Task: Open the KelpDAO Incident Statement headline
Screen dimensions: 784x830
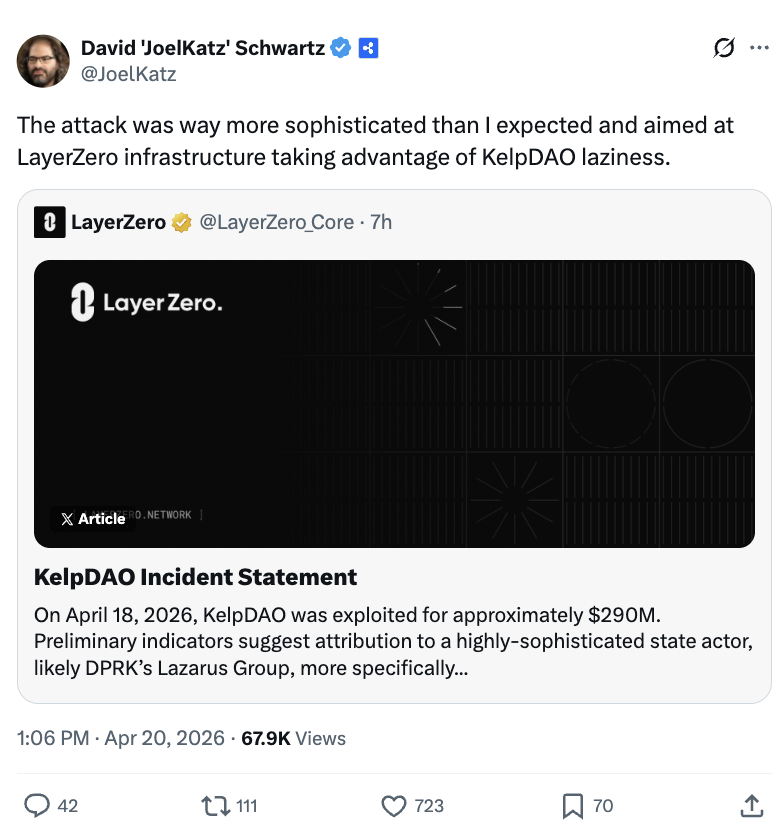Action: tap(195, 577)
